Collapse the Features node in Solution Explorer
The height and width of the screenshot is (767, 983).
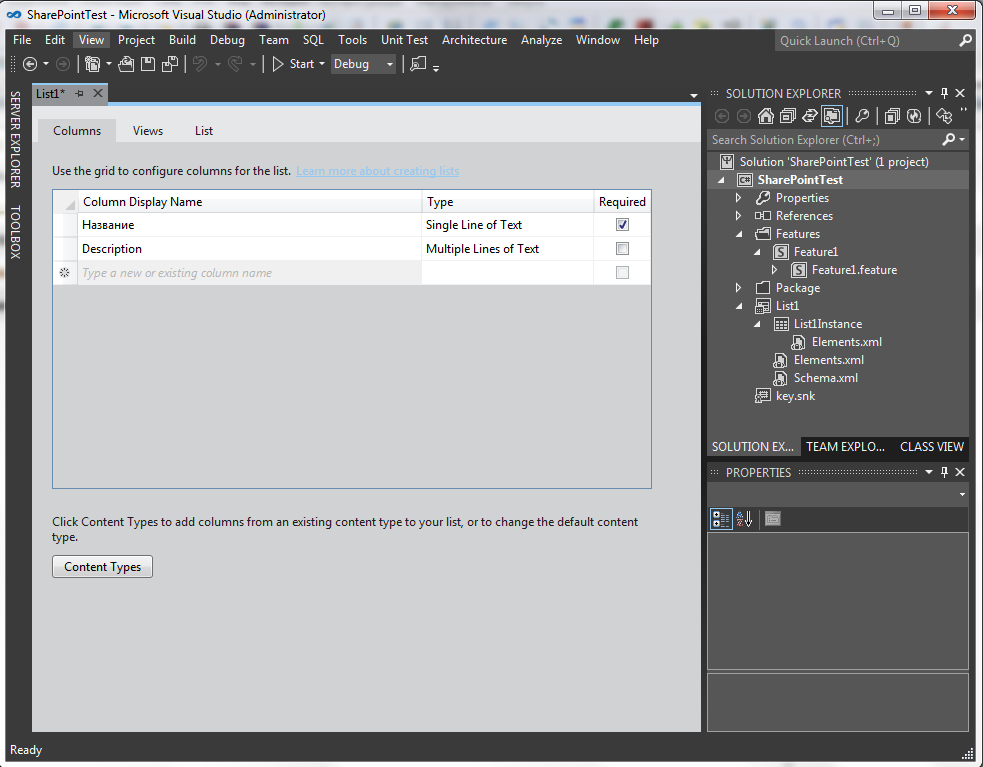(739, 233)
